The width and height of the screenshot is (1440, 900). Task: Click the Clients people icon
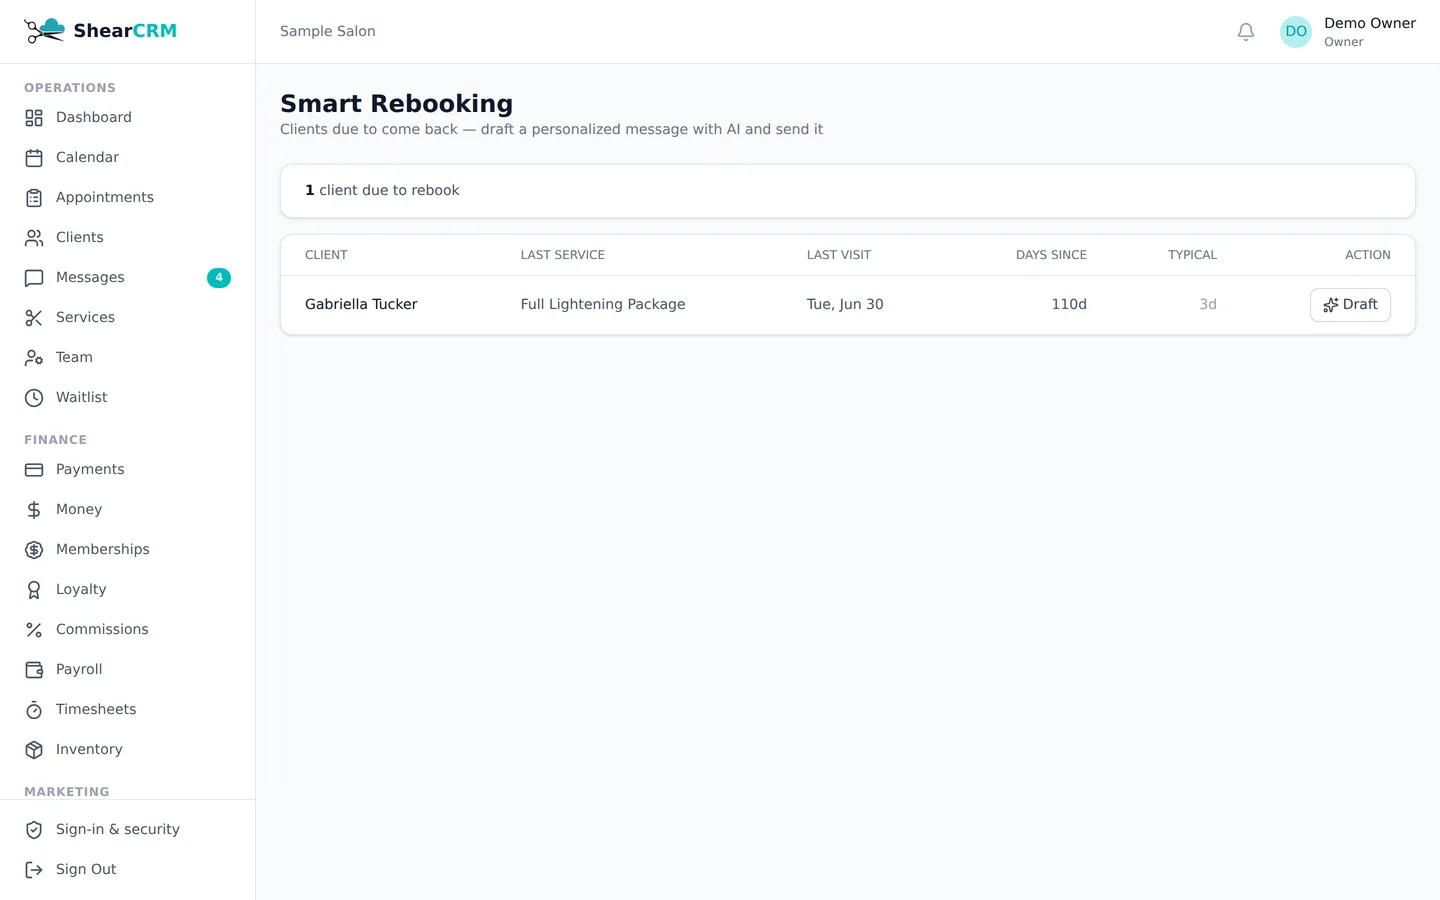click(x=34, y=238)
